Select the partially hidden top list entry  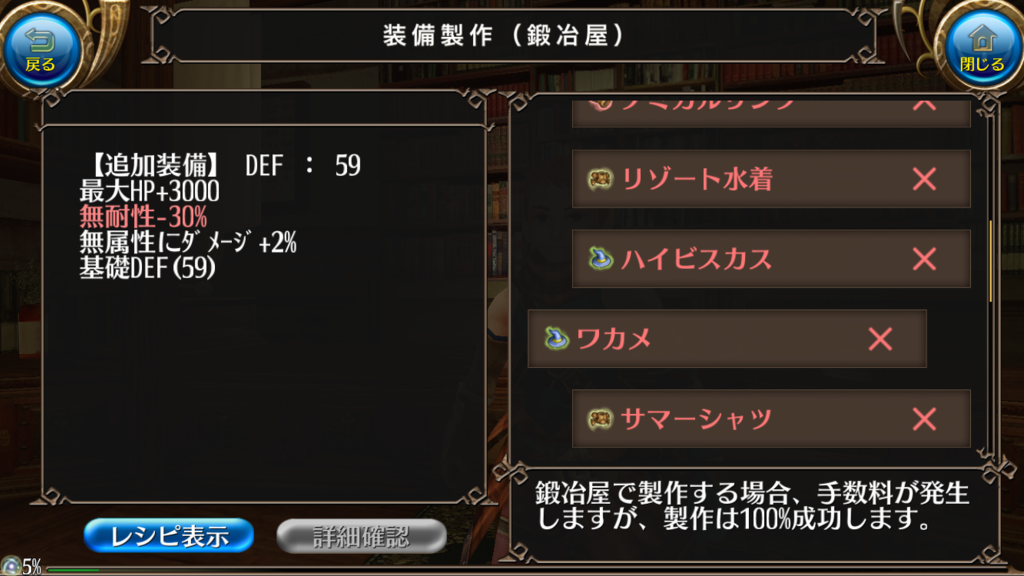click(771, 113)
